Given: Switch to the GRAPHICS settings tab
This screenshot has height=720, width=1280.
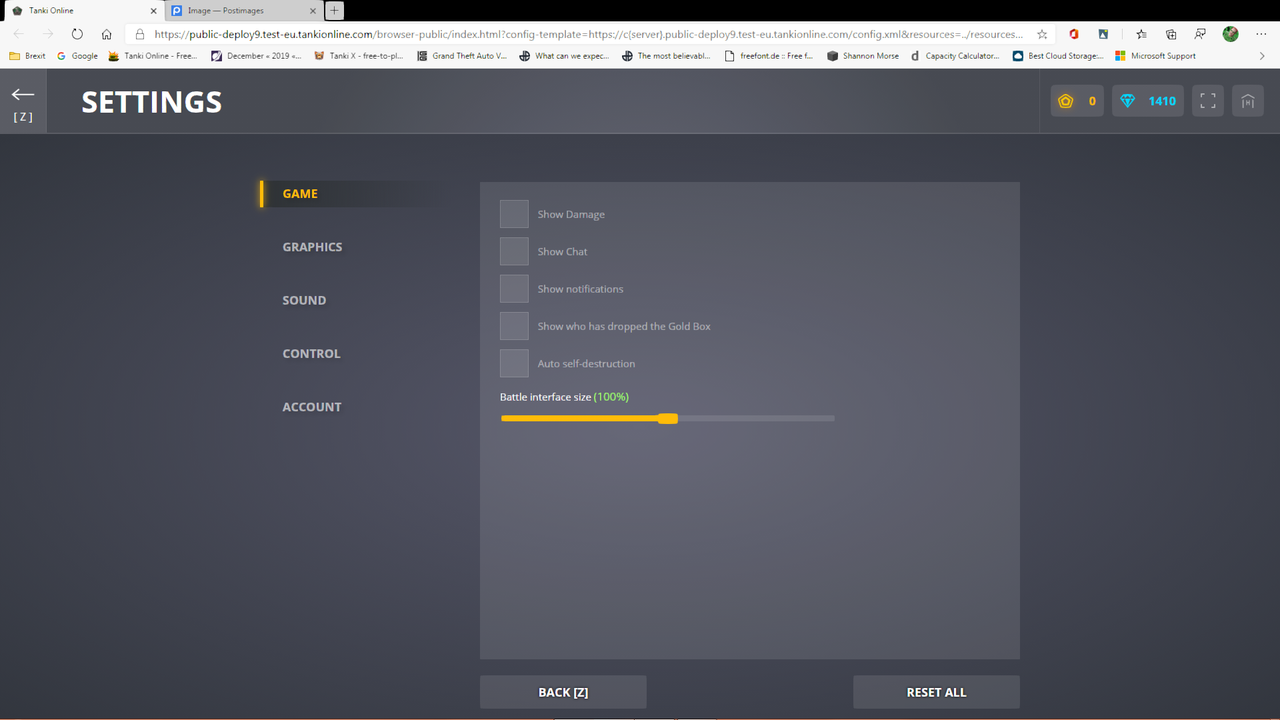Looking at the screenshot, I should [x=312, y=247].
